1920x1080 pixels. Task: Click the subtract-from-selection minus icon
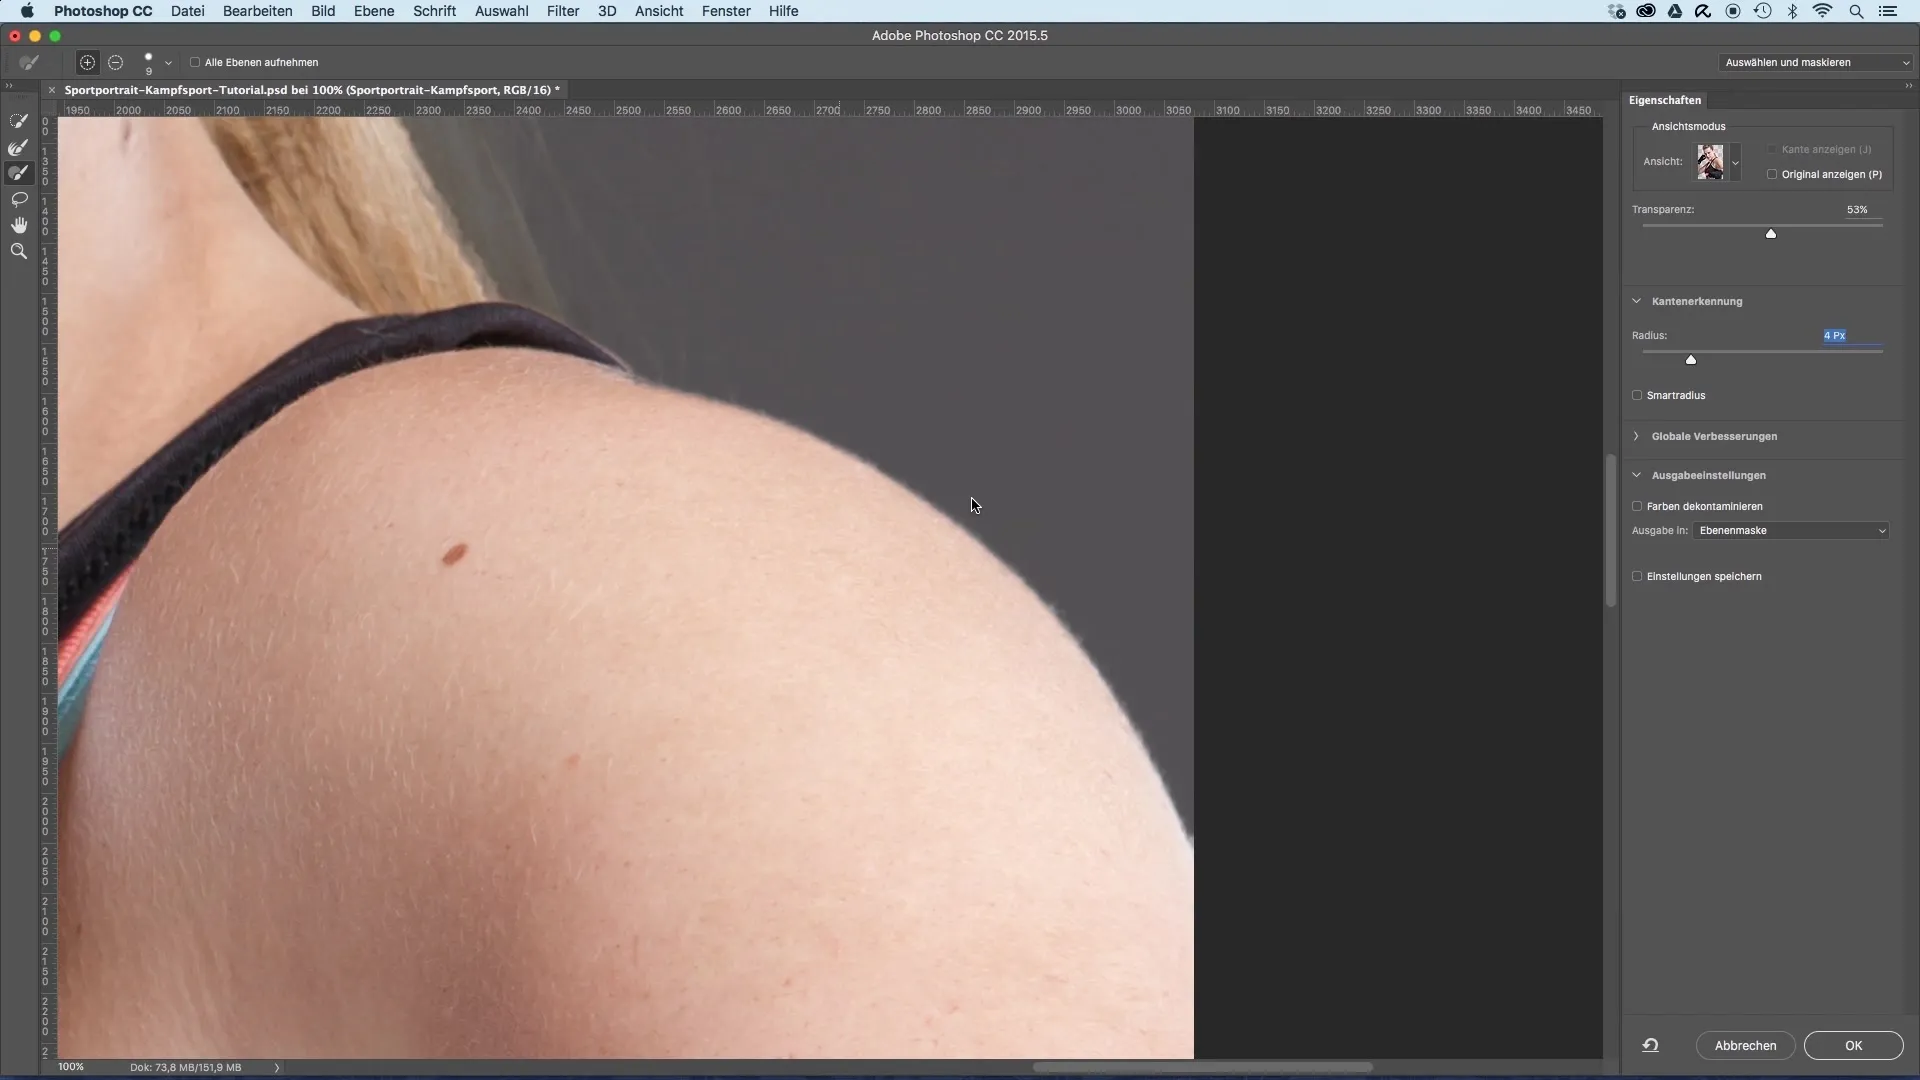pyautogui.click(x=116, y=62)
